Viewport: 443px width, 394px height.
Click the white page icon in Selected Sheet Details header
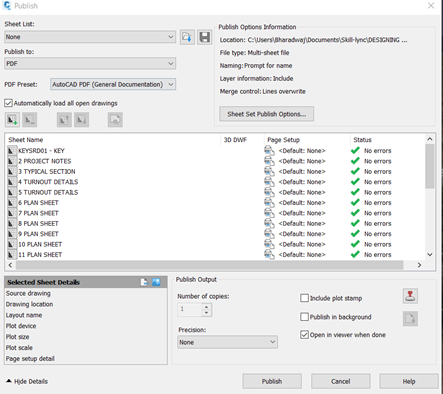pos(144,282)
